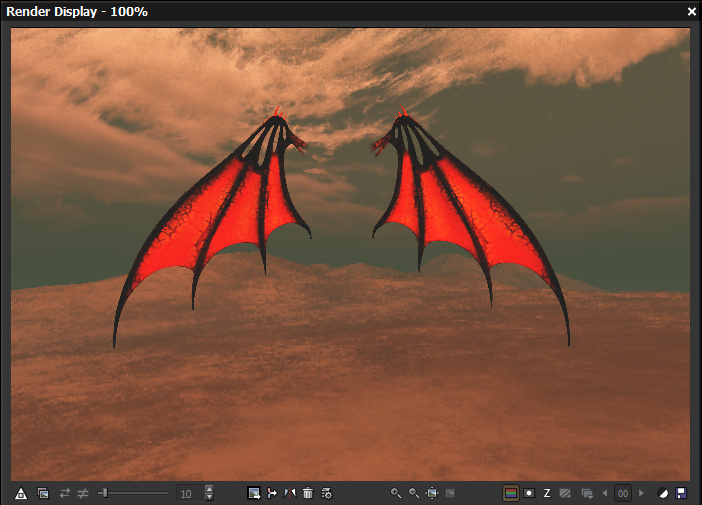Toggle the render region select button
The height and width of the screenshot is (505, 702).
coord(254,493)
